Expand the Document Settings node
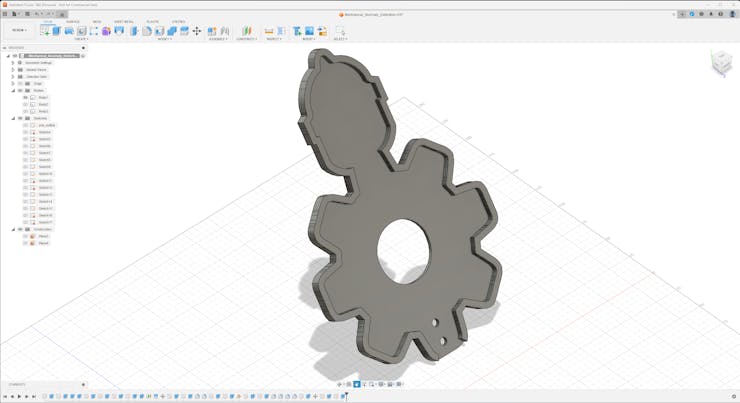The height and width of the screenshot is (403, 740). pos(13,63)
